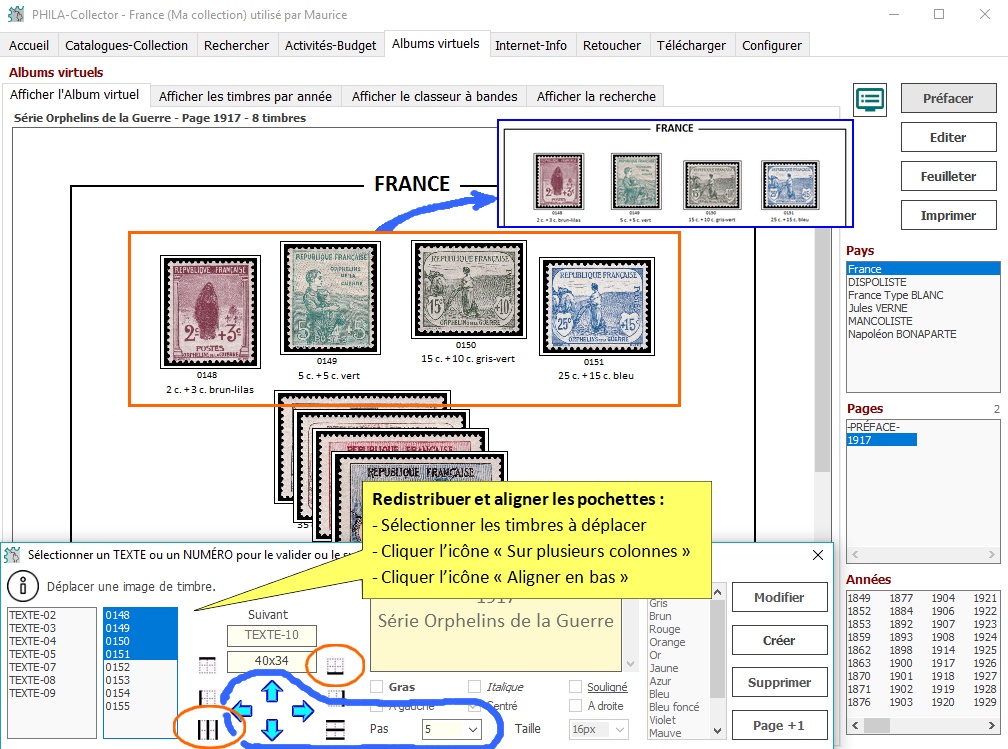Click the Editer button
1008x749 pixels.
[948, 138]
